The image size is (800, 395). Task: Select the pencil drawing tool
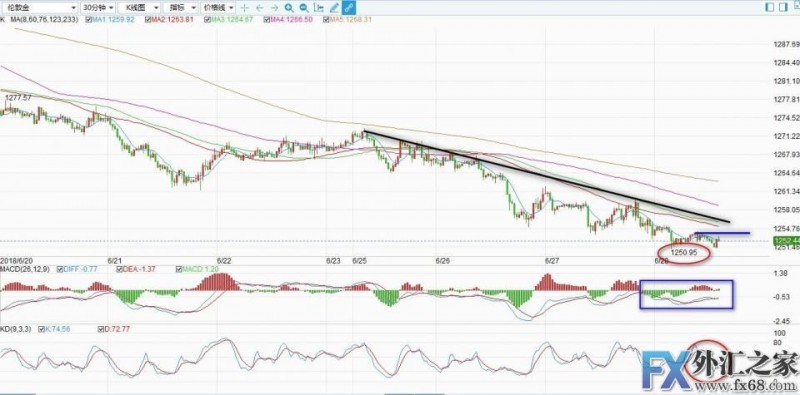334,8
